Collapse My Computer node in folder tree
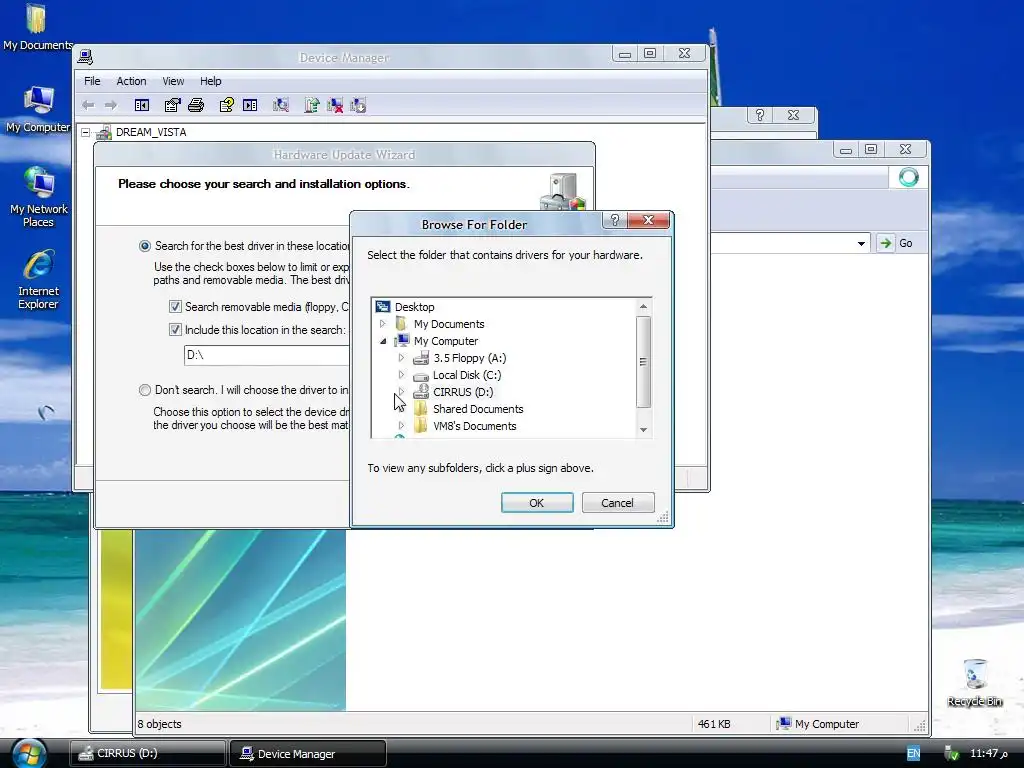 click(383, 341)
